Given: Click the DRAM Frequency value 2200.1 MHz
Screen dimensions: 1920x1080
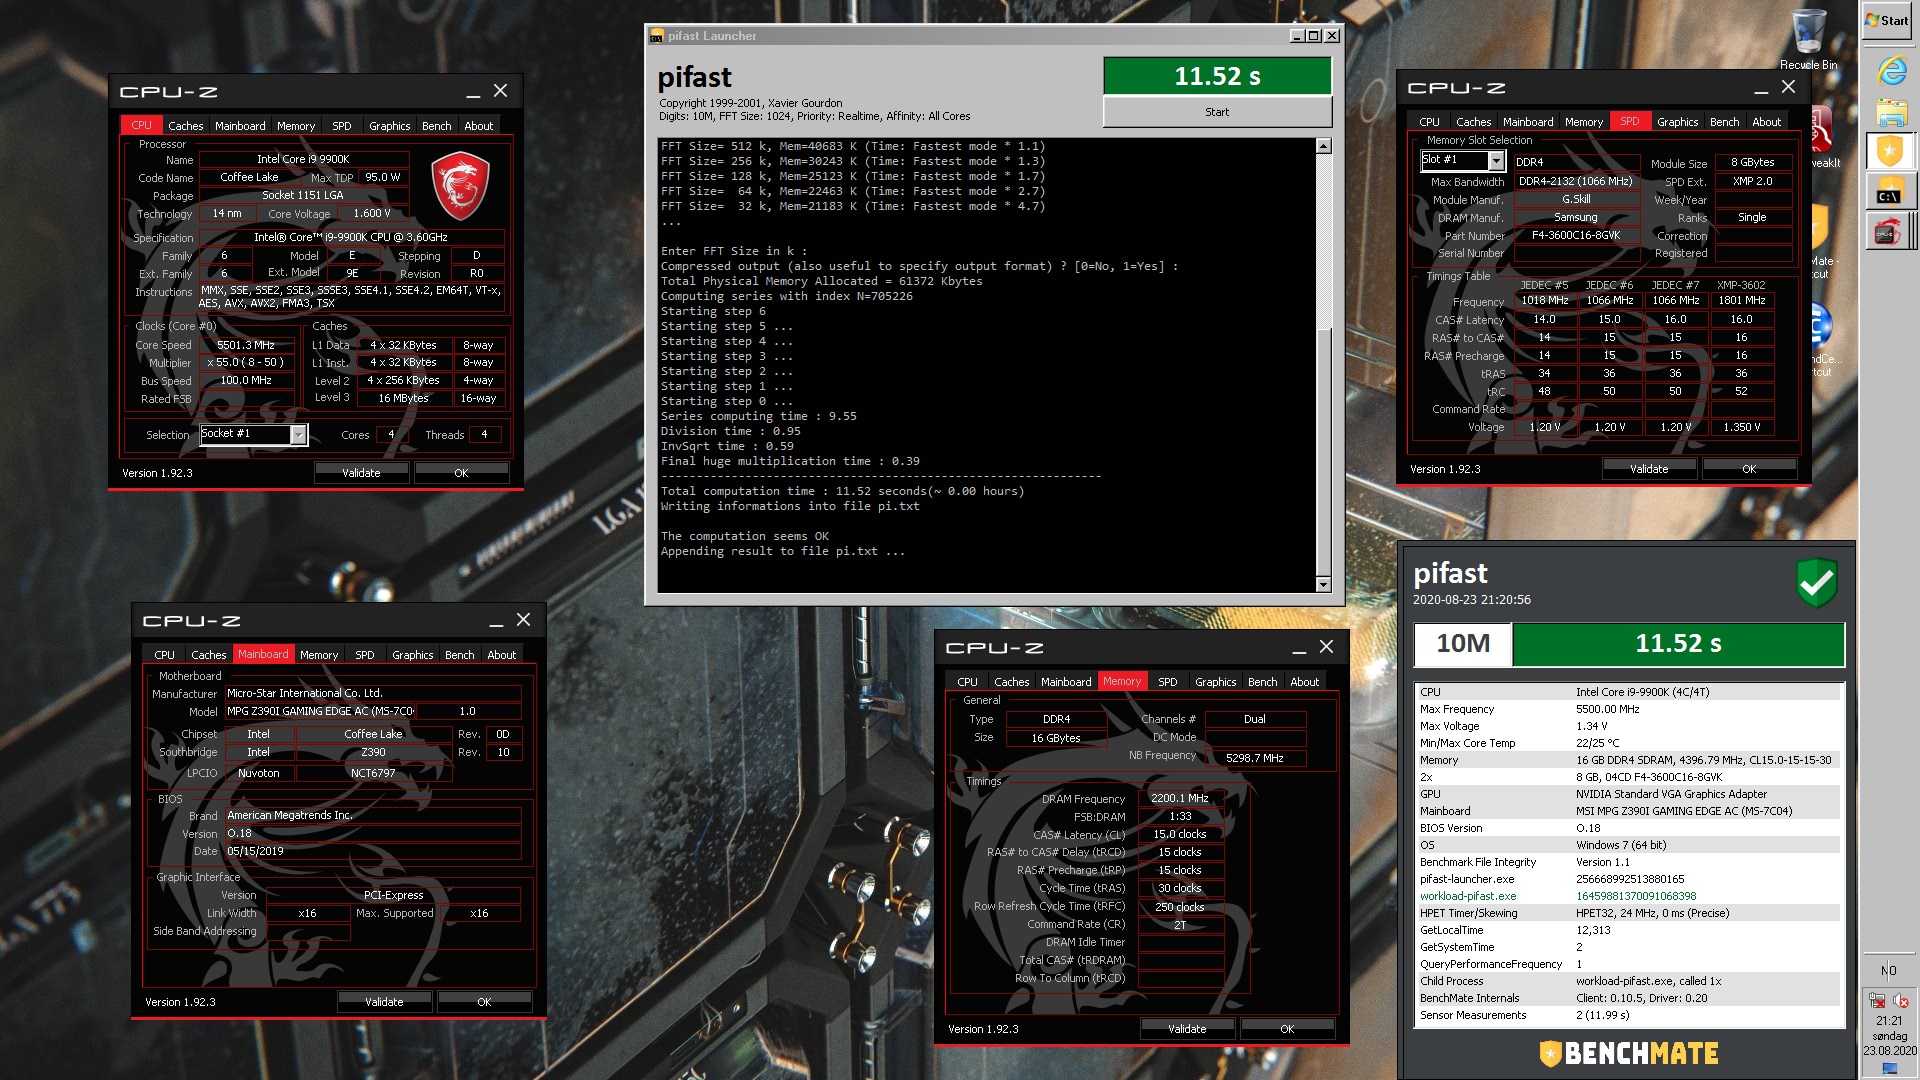Looking at the screenshot, I should tap(1180, 798).
